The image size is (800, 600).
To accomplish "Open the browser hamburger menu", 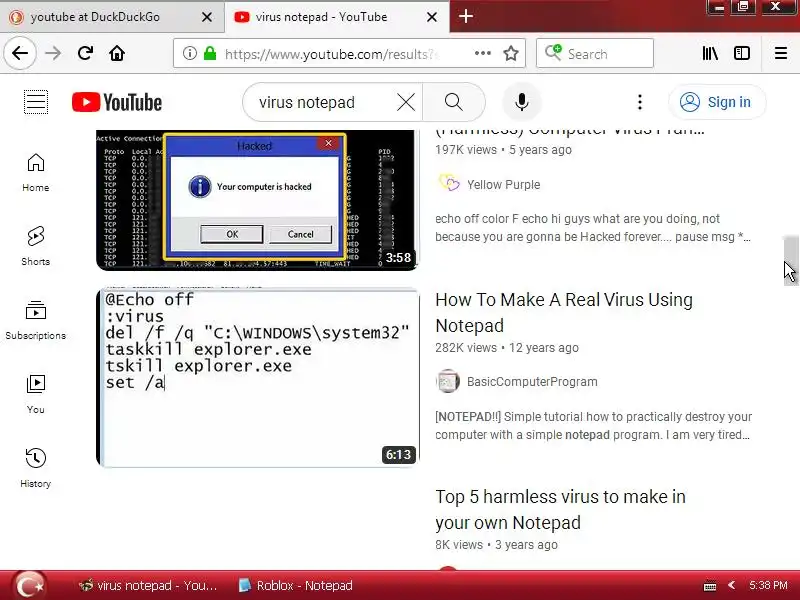I will 781,53.
